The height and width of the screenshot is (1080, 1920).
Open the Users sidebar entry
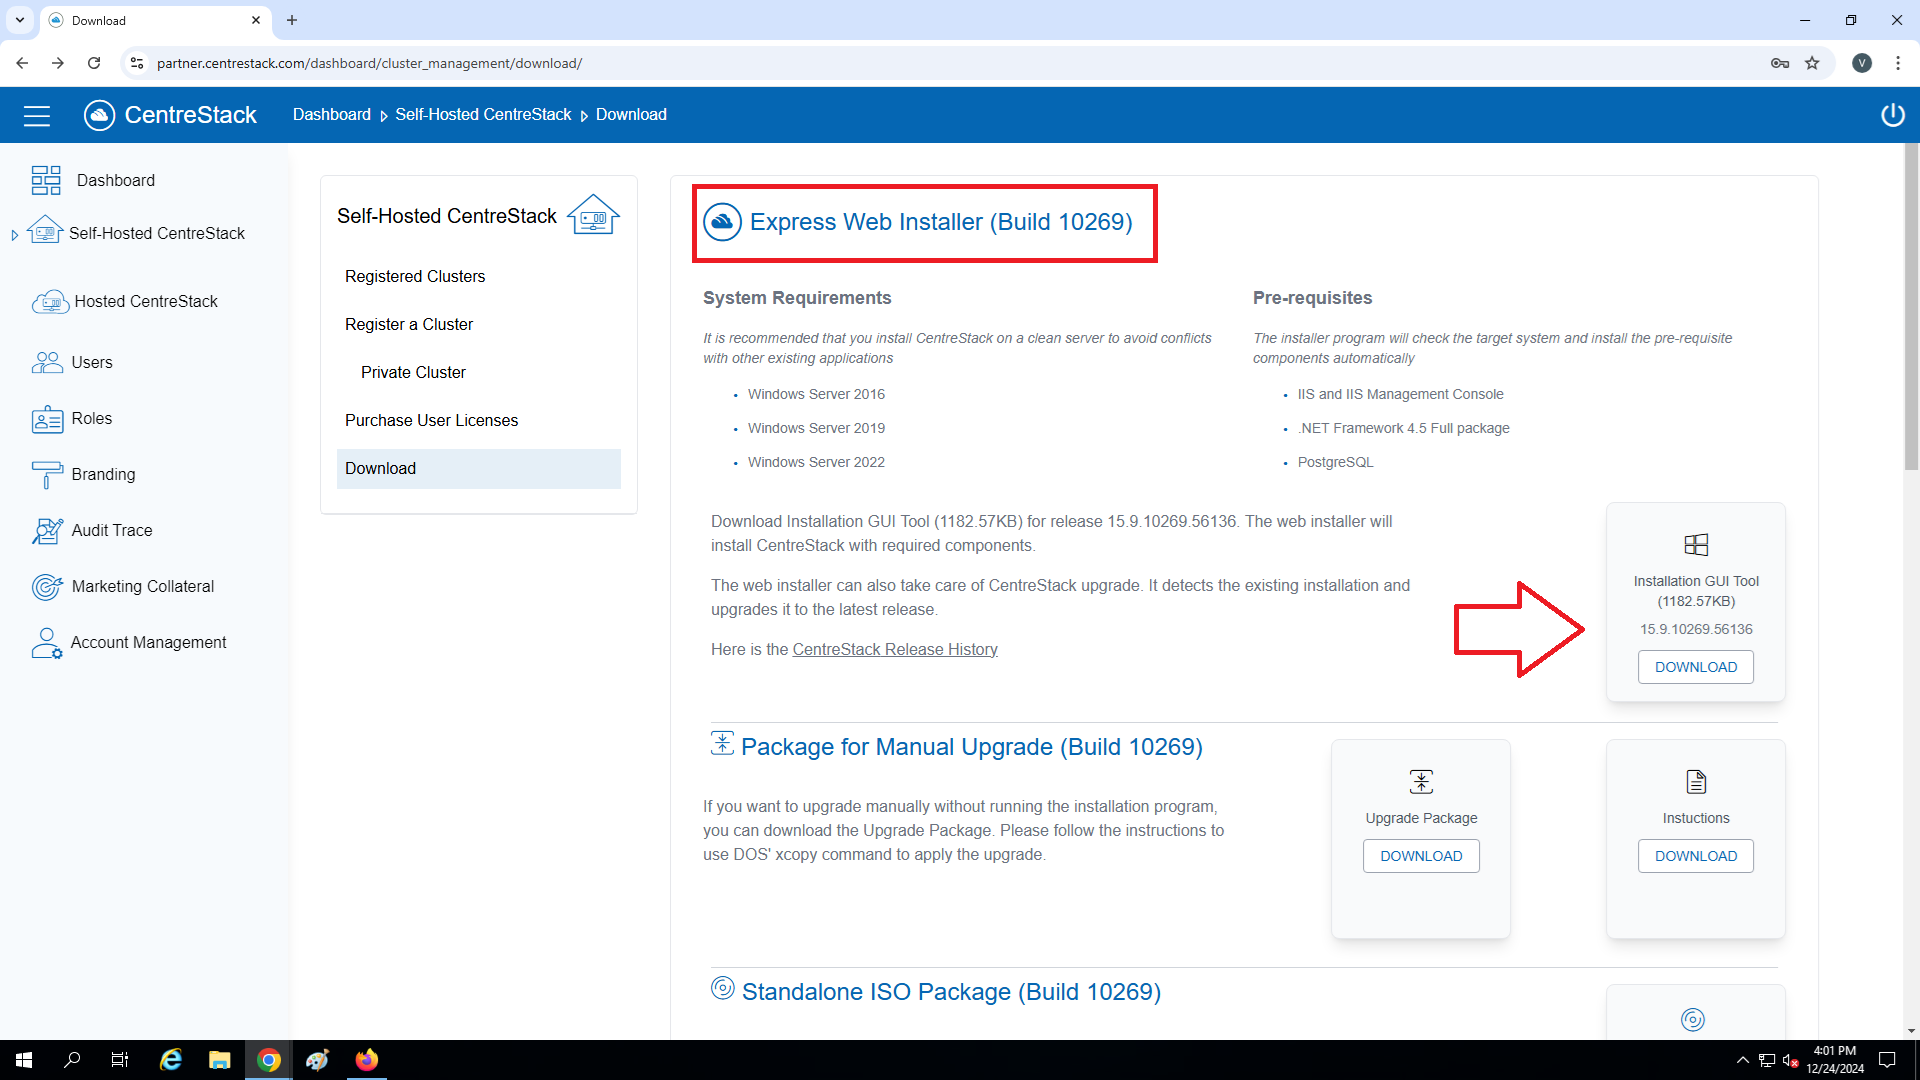(x=92, y=362)
